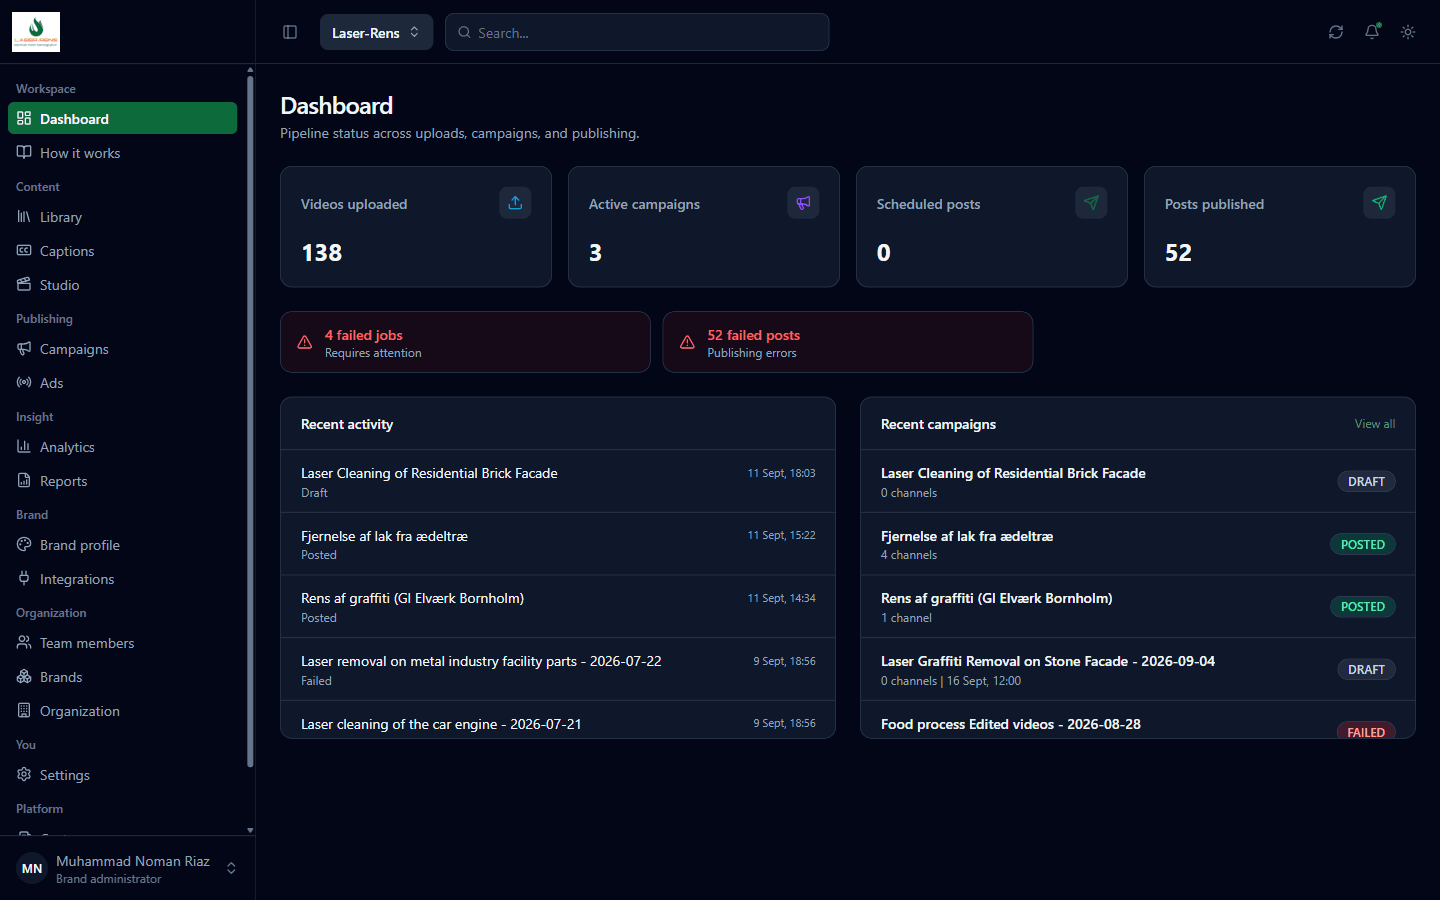Screen dimensions: 1440x900
Task: Click the refresh sync icon
Action: pyautogui.click(x=1336, y=32)
